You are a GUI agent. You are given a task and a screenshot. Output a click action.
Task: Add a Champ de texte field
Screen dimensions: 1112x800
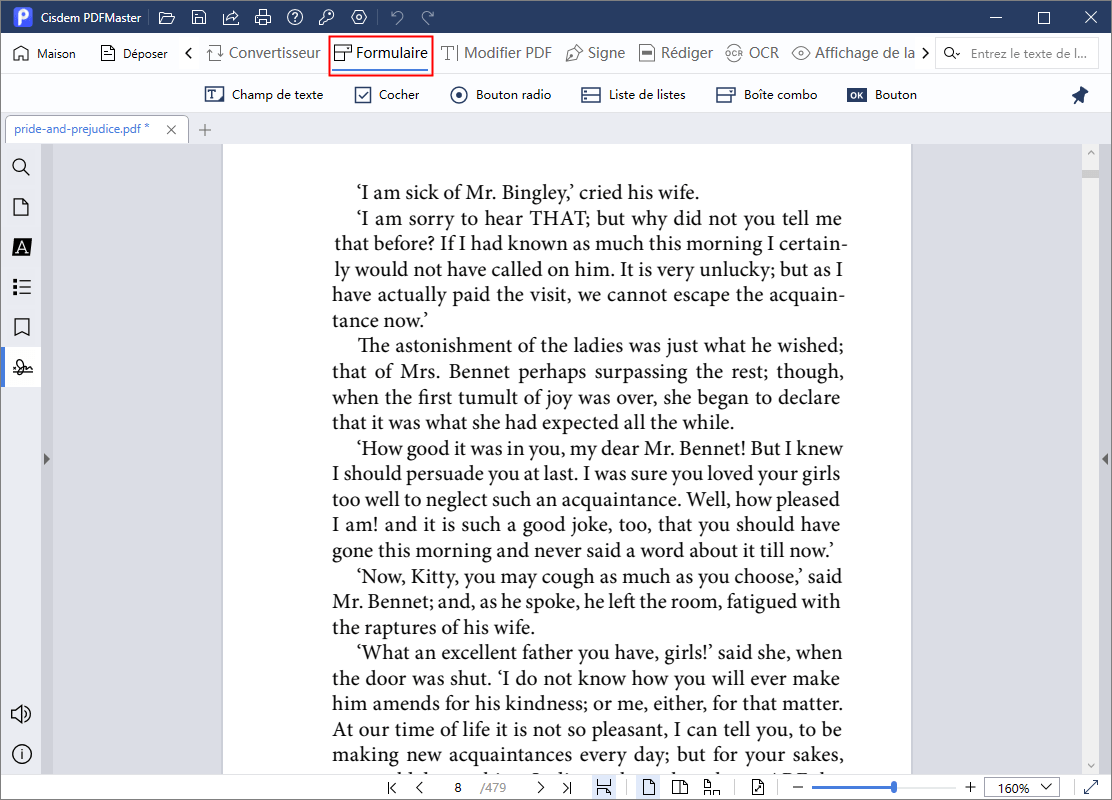[264, 95]
